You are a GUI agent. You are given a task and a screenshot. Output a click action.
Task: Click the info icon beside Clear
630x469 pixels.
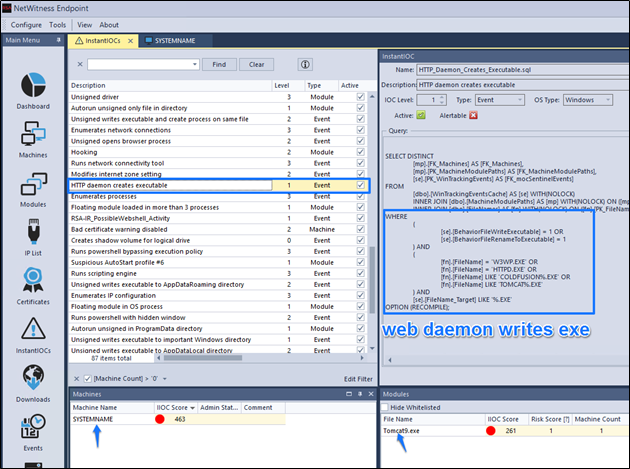(x=305, y=64)
